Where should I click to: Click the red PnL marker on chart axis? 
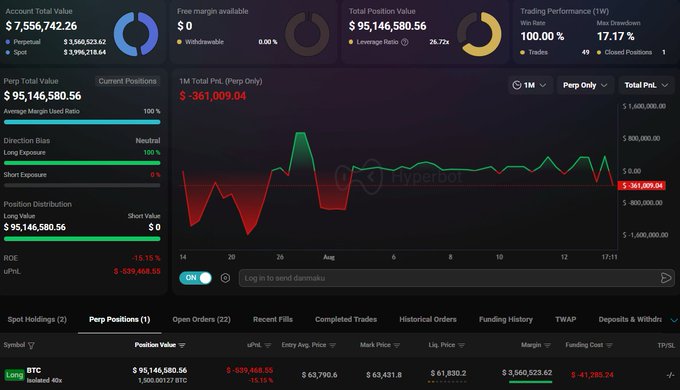tap(642, 186)
